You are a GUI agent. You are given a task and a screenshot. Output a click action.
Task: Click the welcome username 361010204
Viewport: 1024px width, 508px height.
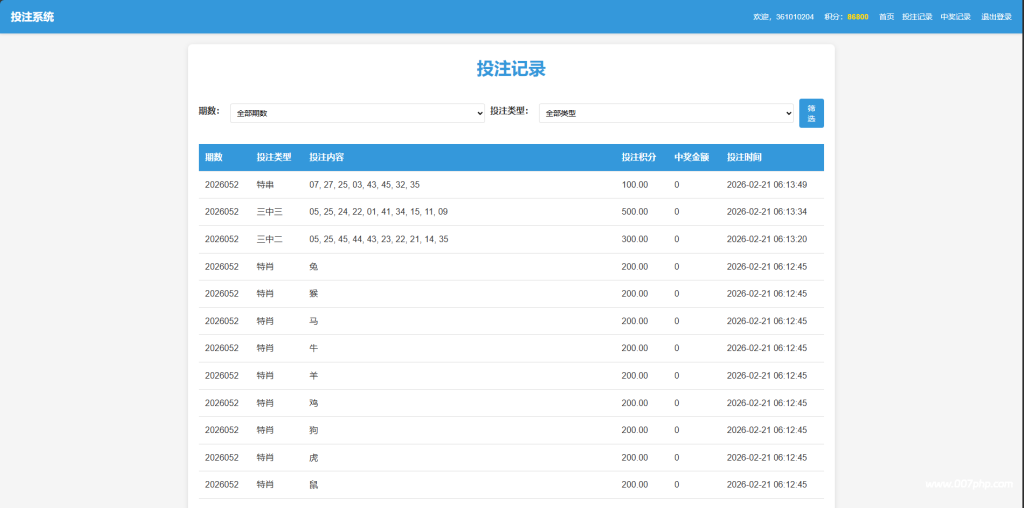(x=795, y=17)
